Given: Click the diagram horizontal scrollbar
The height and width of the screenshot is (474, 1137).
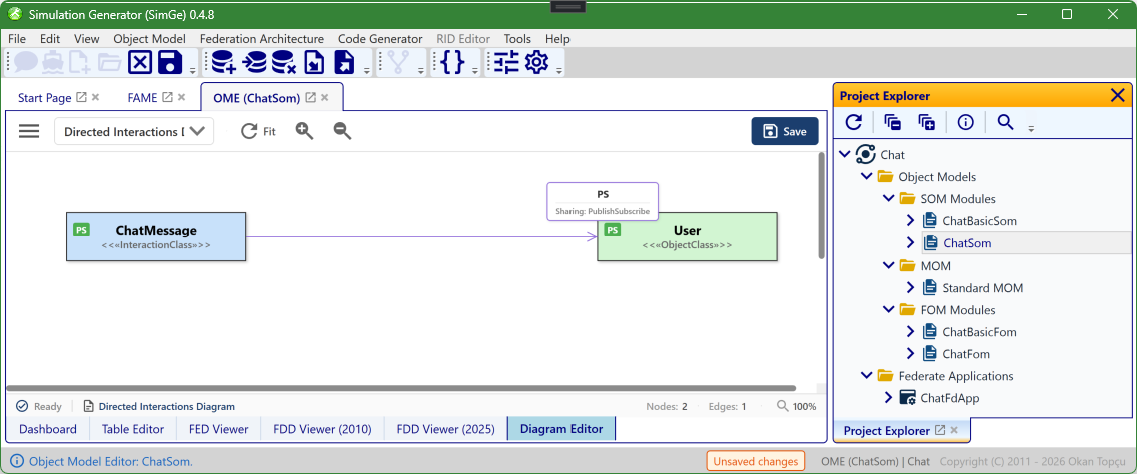Looking at the screenshot, I should click(401, 388).
